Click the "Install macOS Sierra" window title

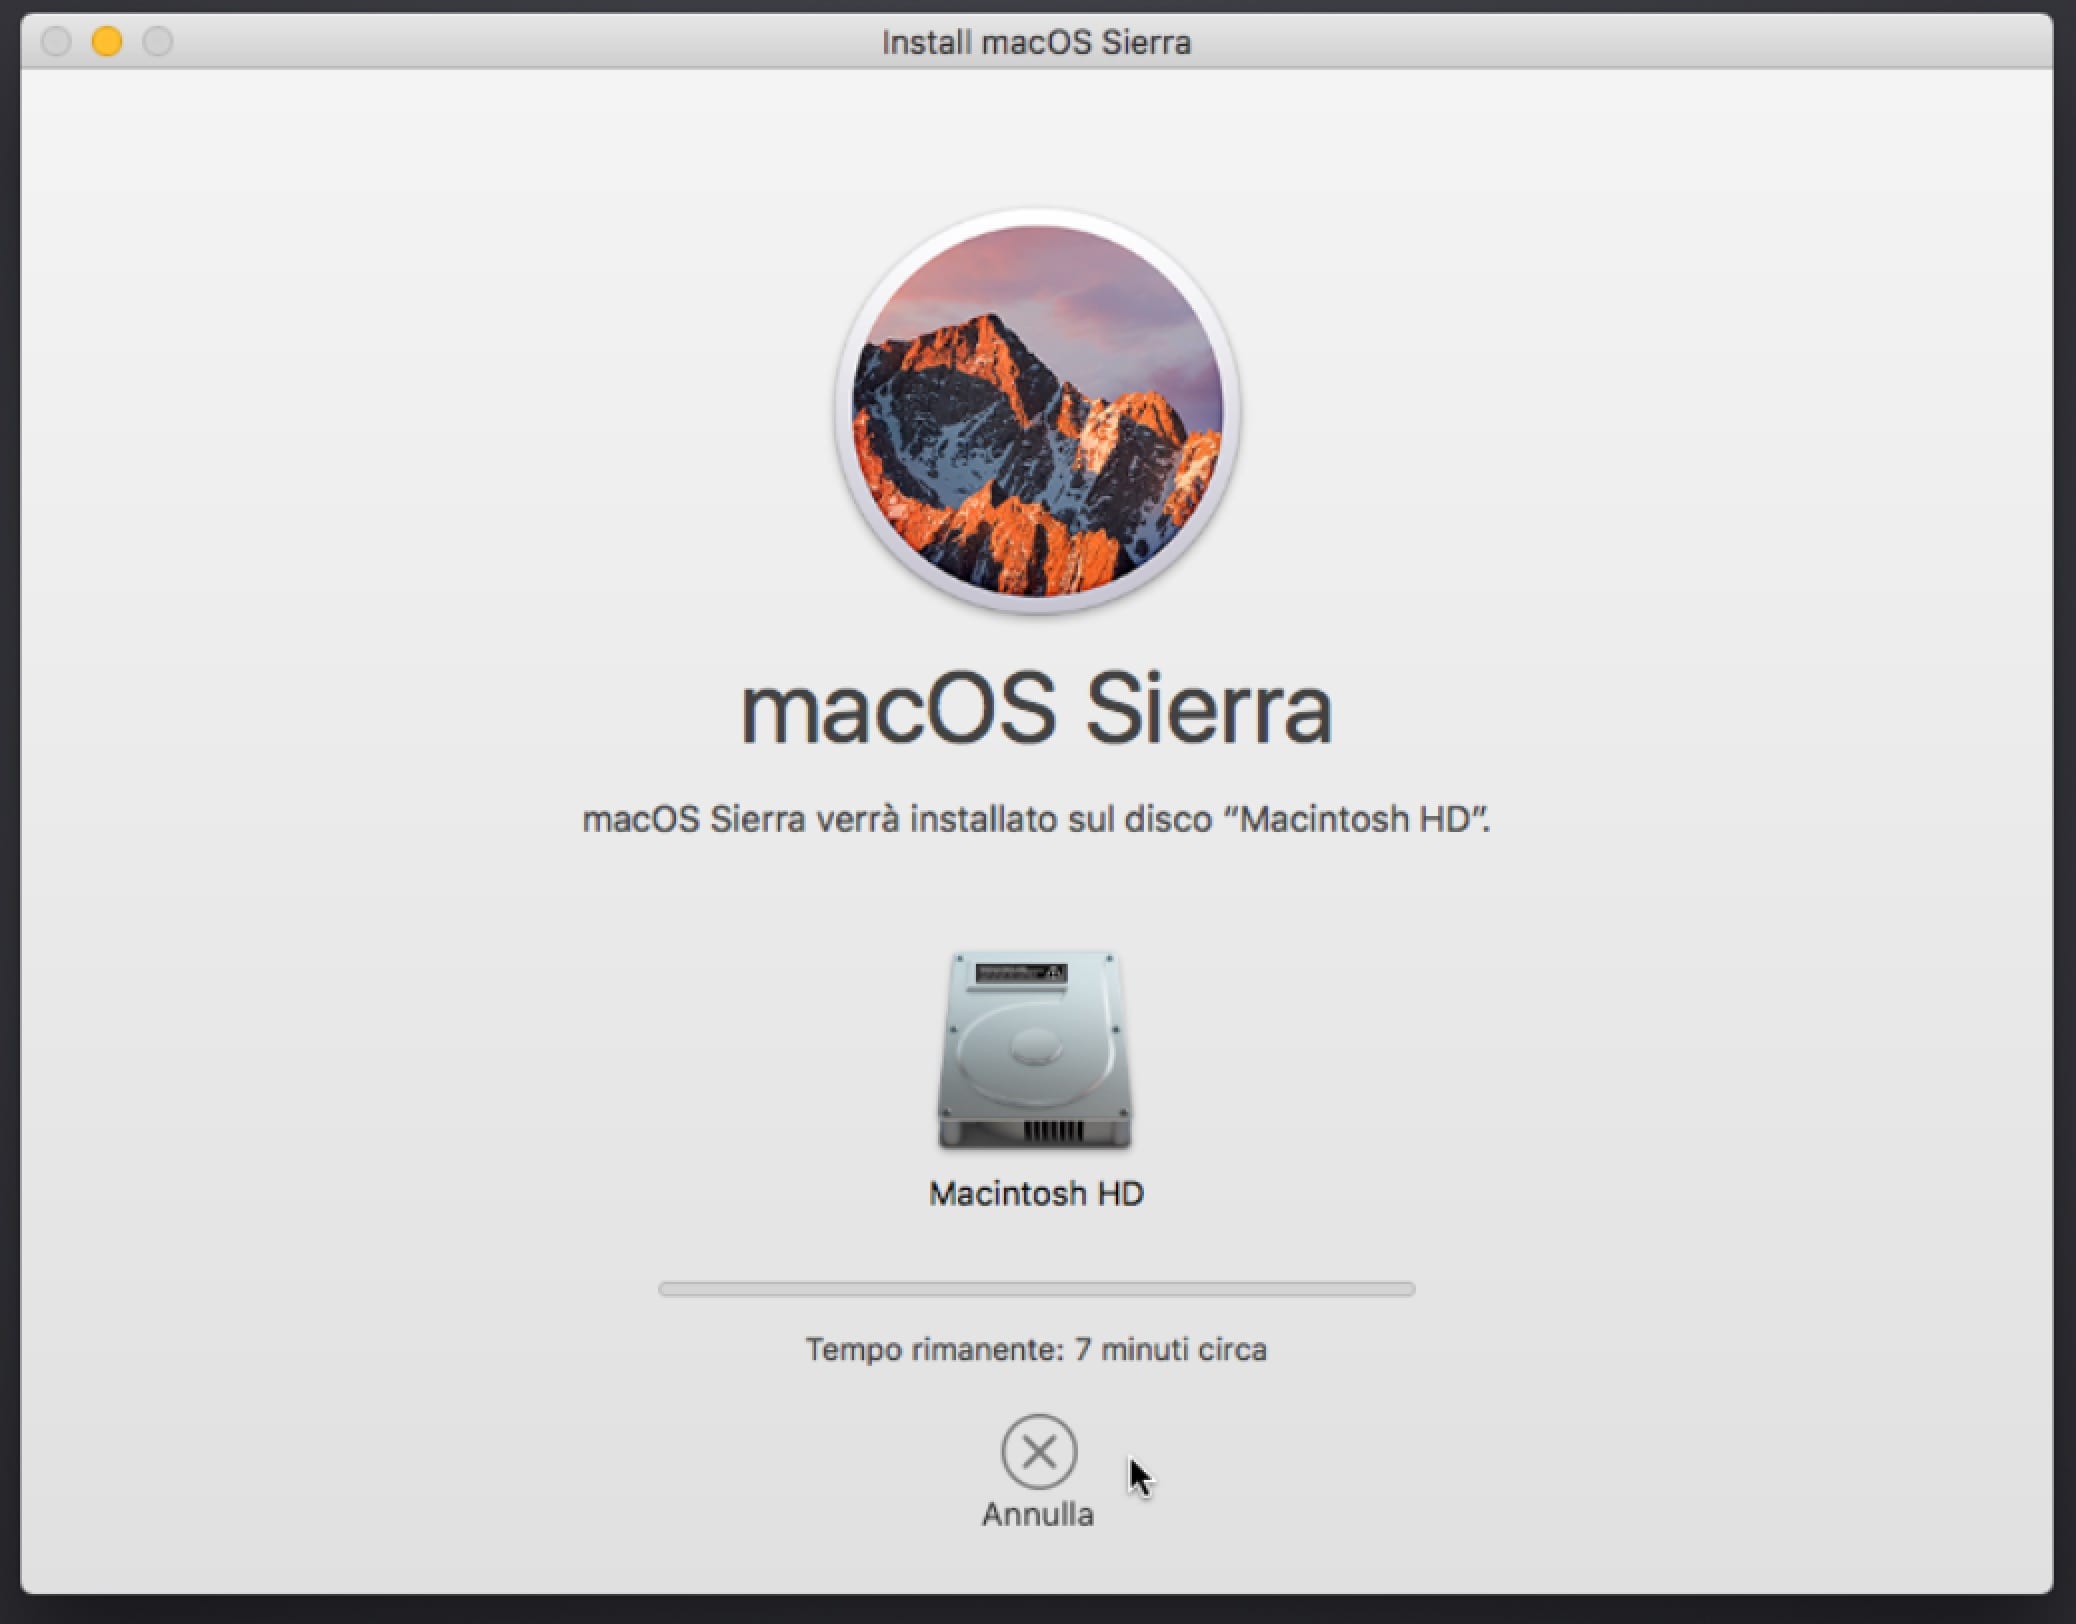point(1036,42)
